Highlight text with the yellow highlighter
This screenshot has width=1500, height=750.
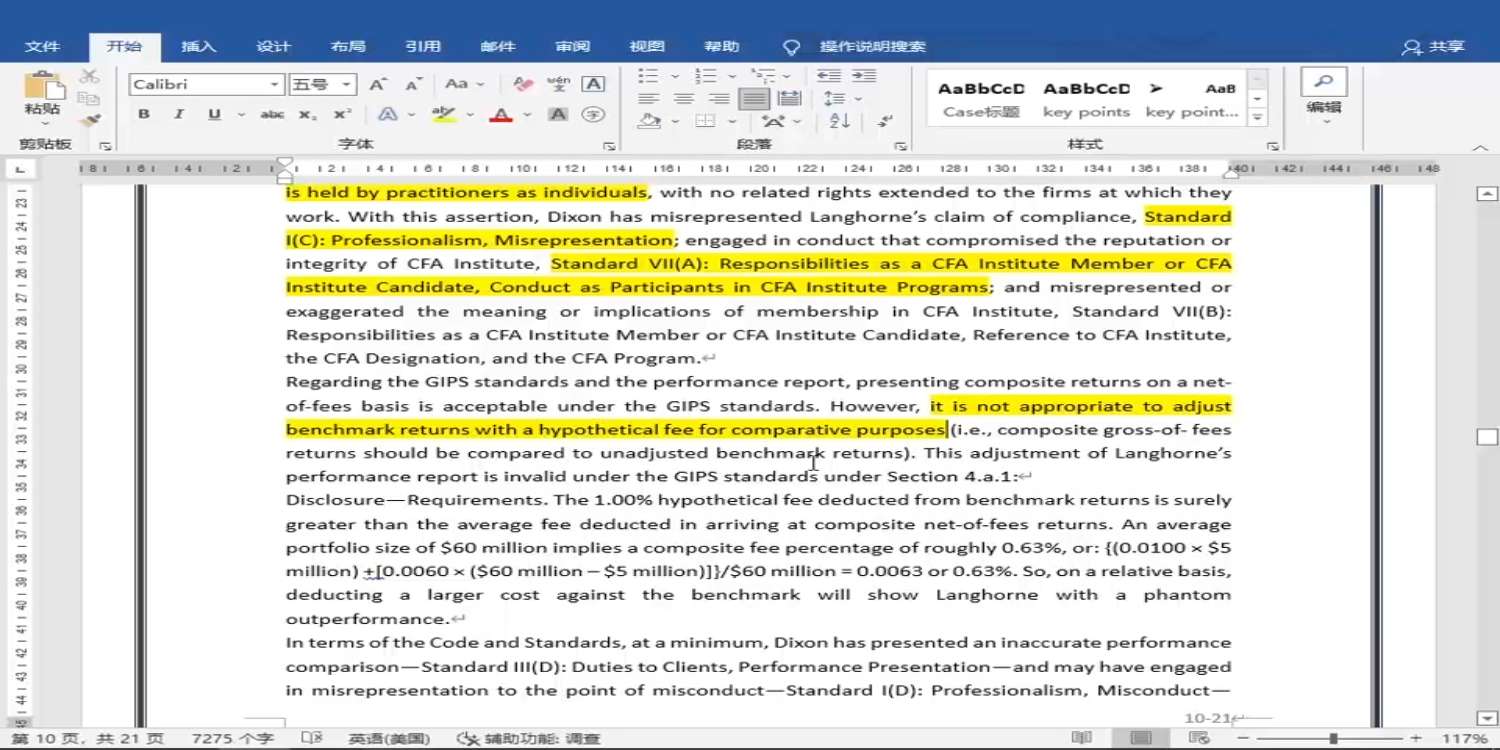(x=444, y=114)
